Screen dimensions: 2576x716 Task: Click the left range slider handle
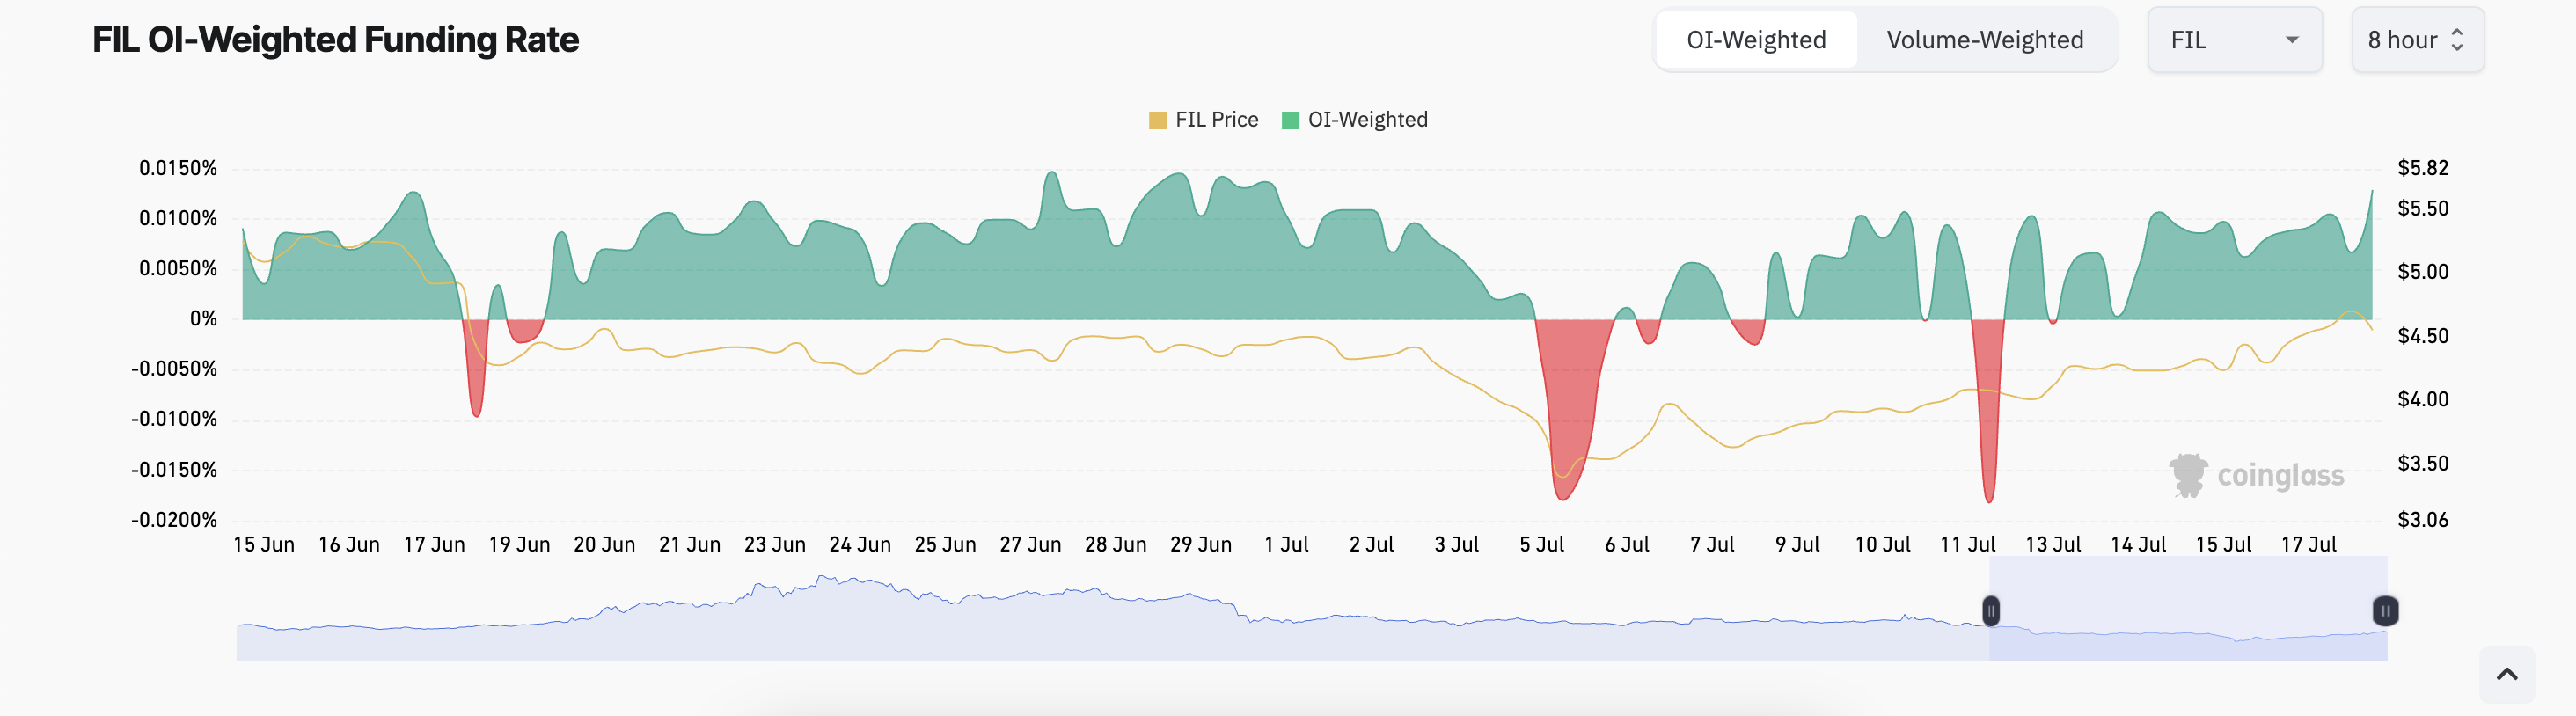[x=1990, y=610]
